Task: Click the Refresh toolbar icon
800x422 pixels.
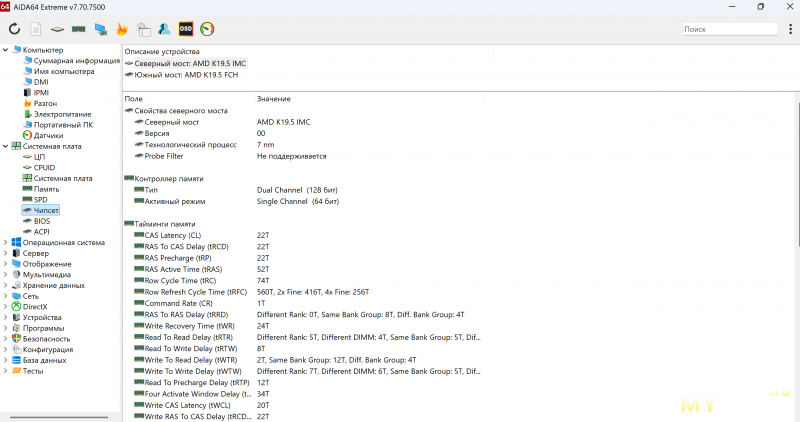Action: coord(14,29)
